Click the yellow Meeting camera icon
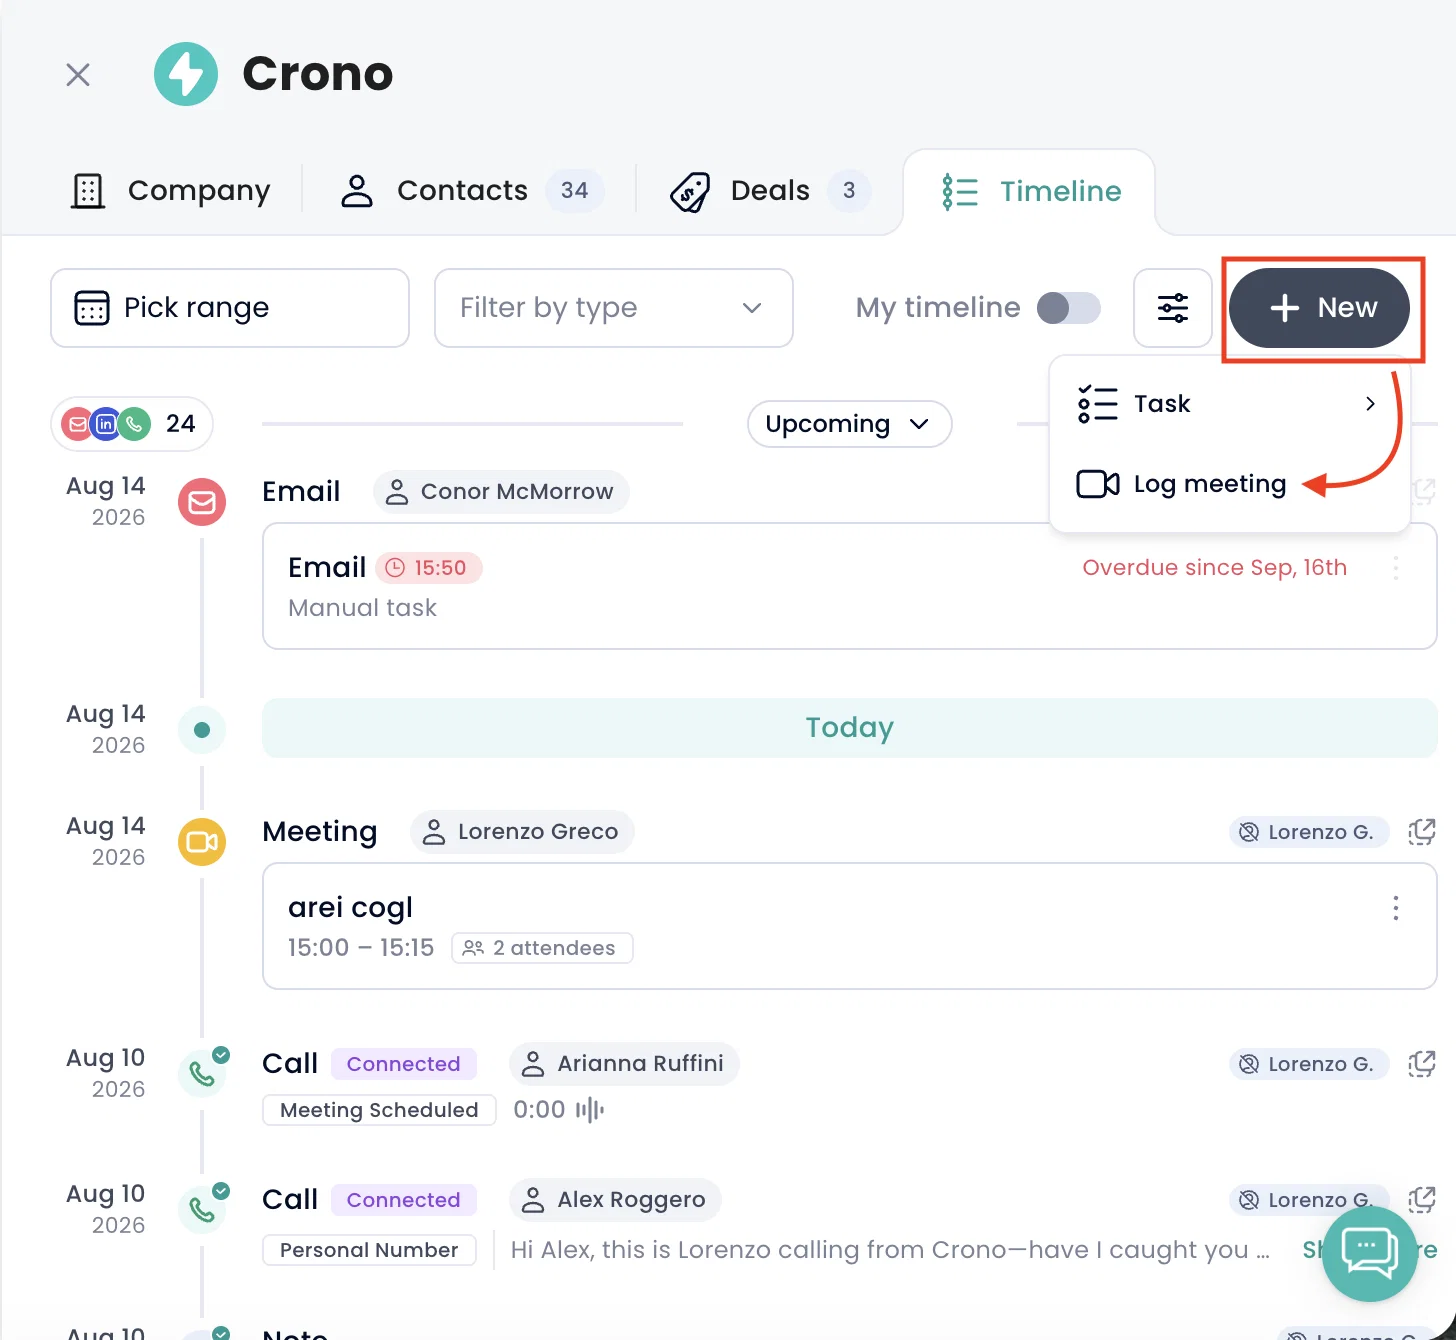The image size is (1456, 1340). [x=202, y=842]
